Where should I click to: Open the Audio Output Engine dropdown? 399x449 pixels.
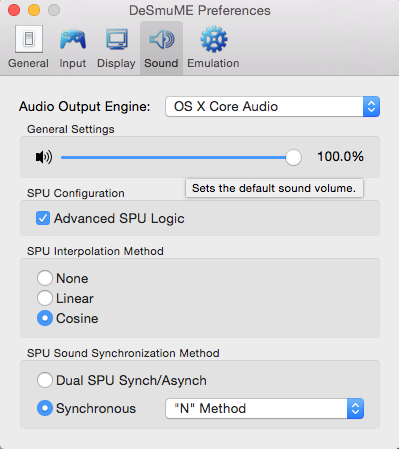click(272, 107)
